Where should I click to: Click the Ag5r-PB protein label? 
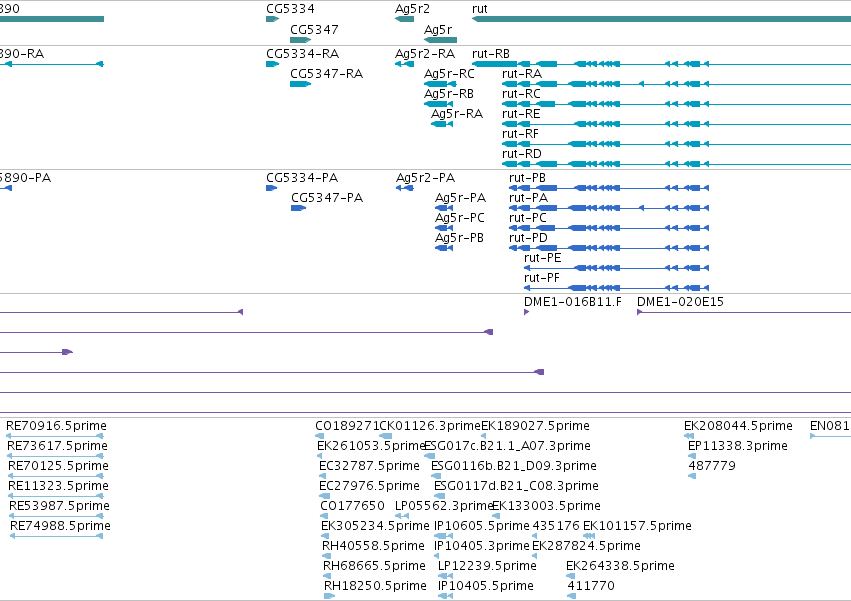coord(459,238)
